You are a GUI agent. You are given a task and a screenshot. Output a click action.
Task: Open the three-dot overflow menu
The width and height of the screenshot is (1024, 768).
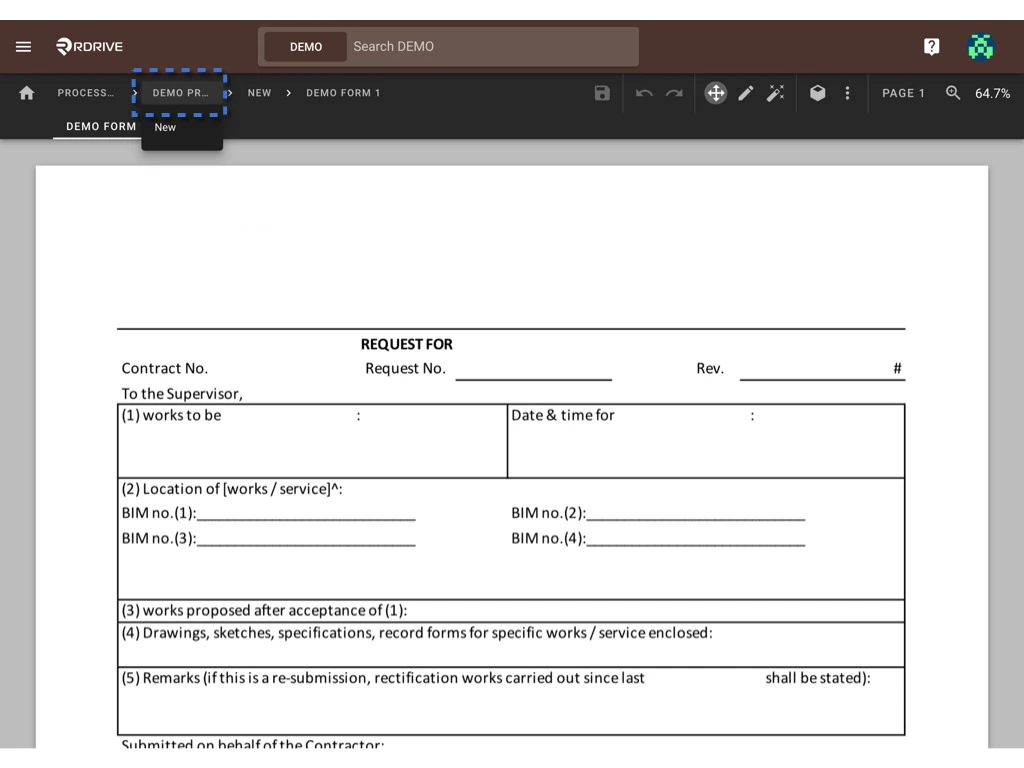pos(847,93)
